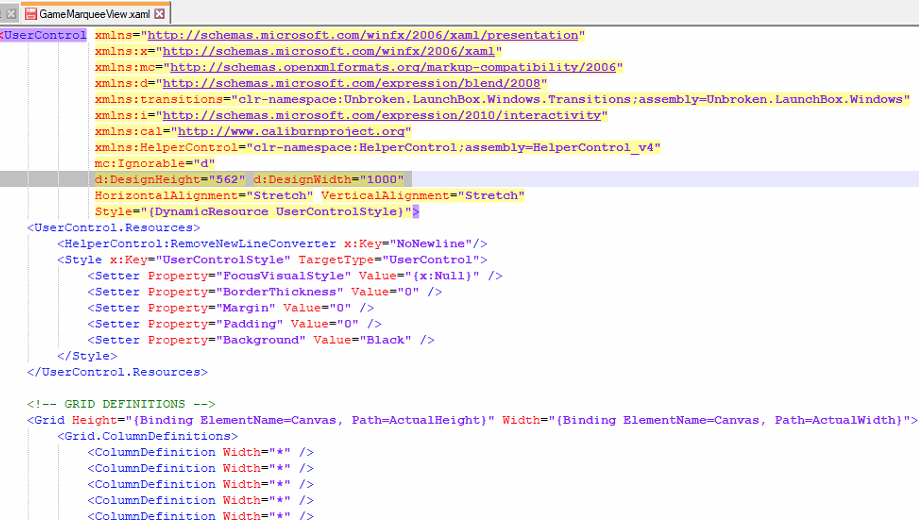
Task: Click the HorizontalAlignment="Stretch" attribute
Action: (204, 196)
